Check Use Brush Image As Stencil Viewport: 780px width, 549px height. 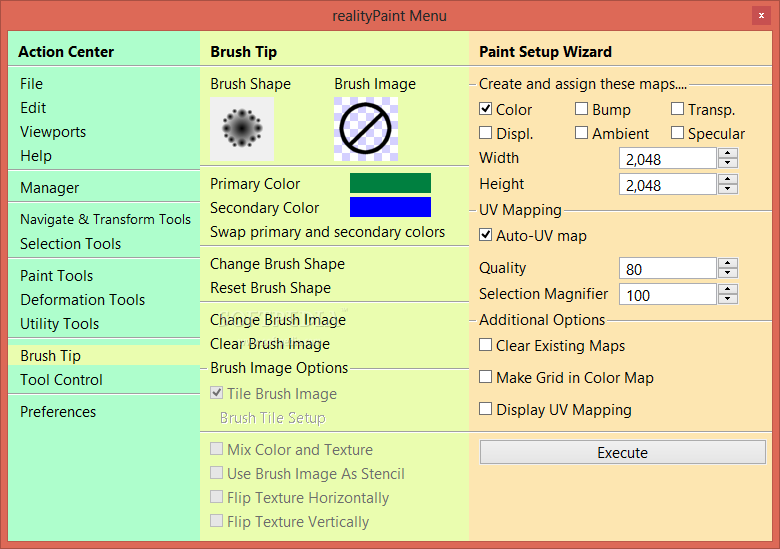pyautogui.click(x=216, y=472)
